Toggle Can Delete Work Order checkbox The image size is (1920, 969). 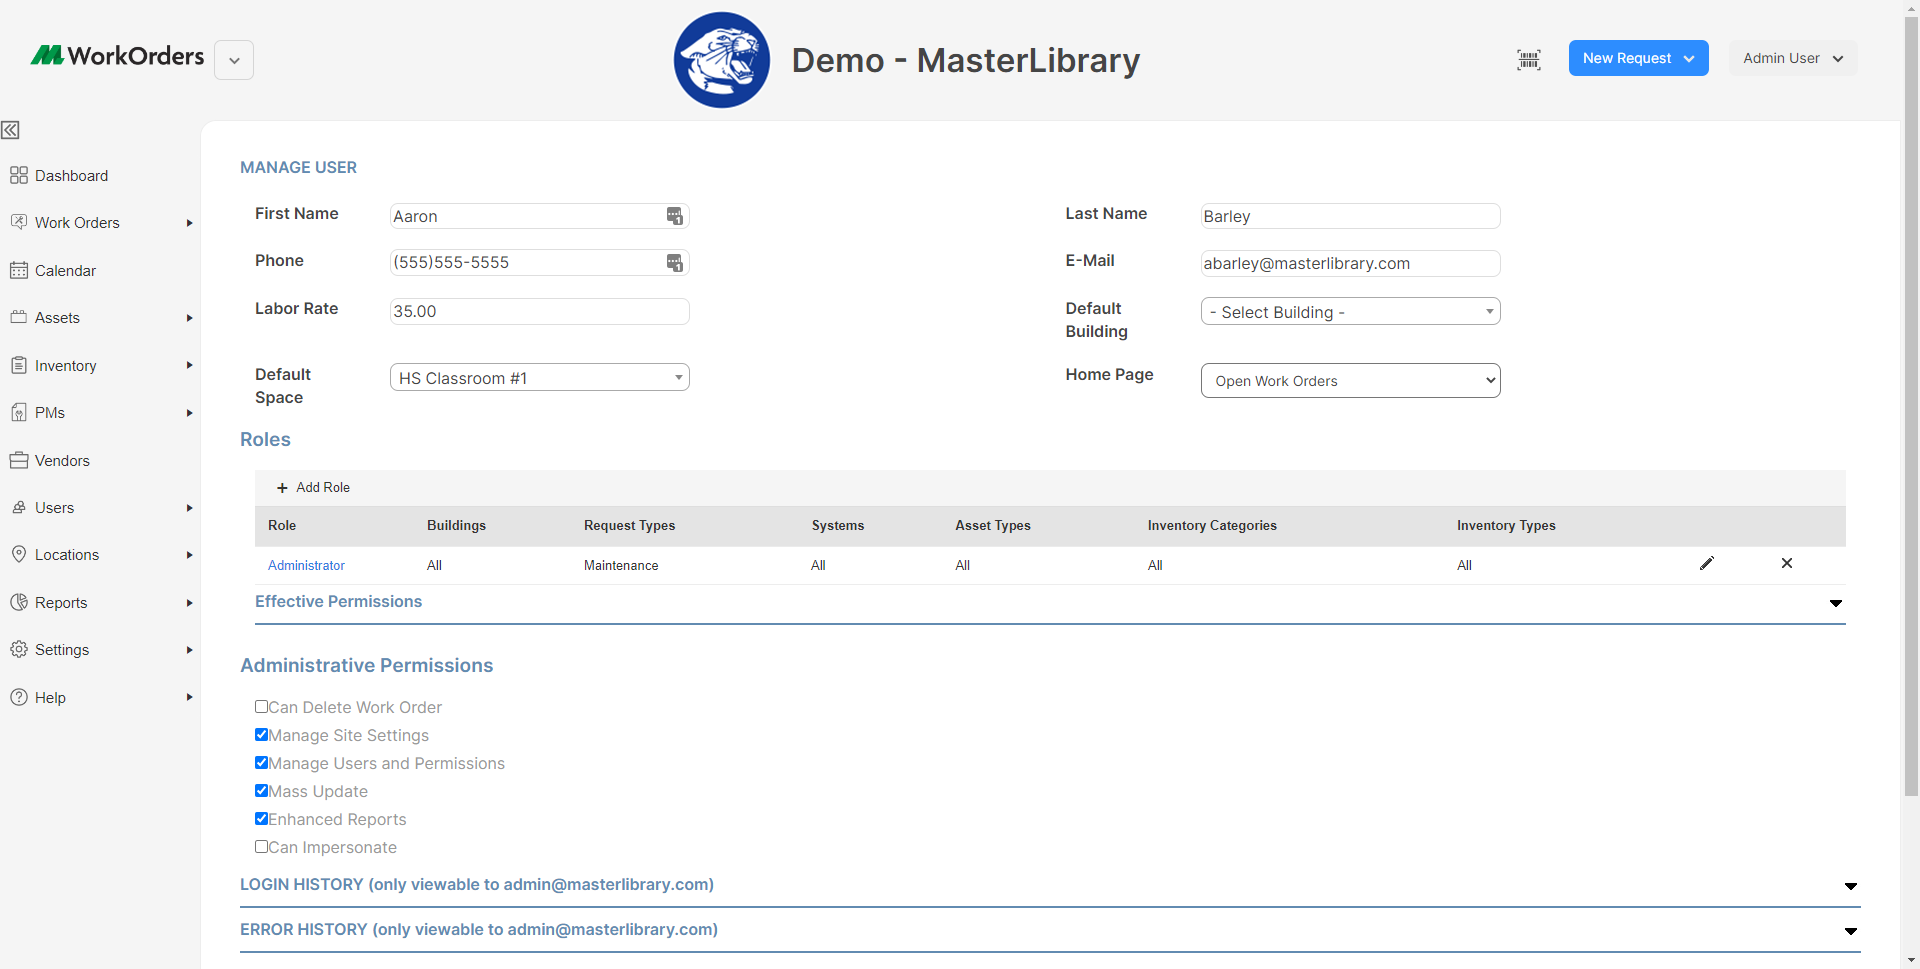click(x=261, y=706)
